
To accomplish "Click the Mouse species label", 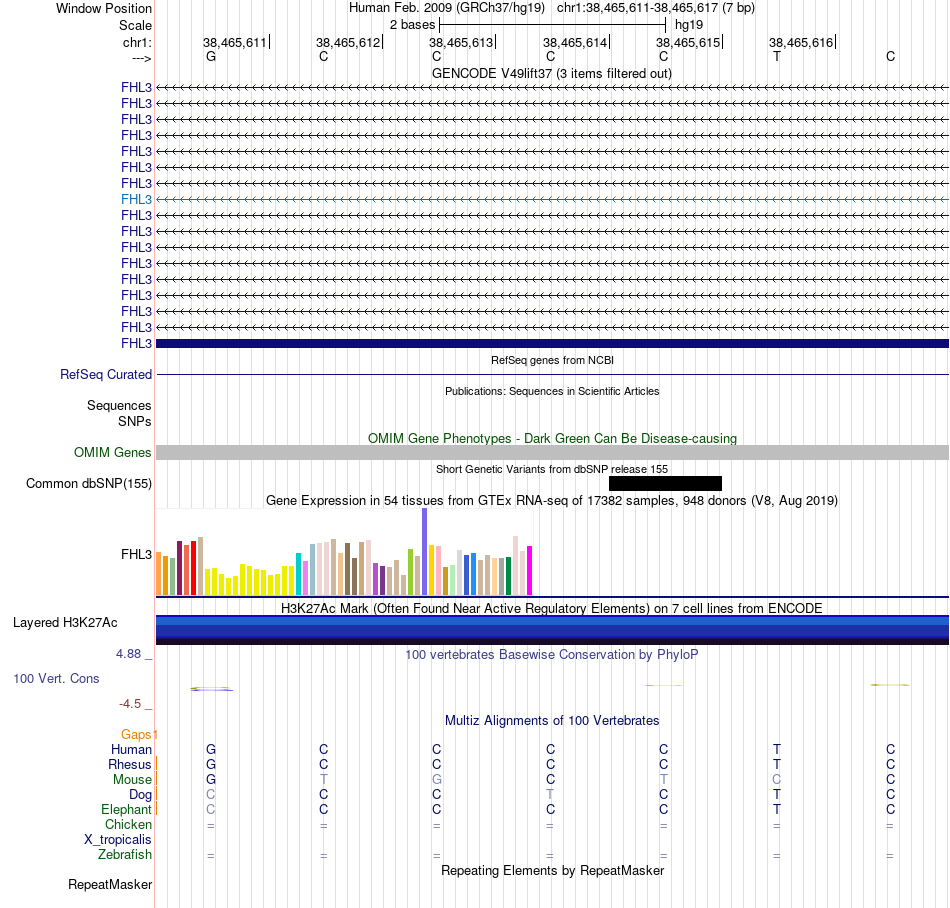I will pos(132,780).
